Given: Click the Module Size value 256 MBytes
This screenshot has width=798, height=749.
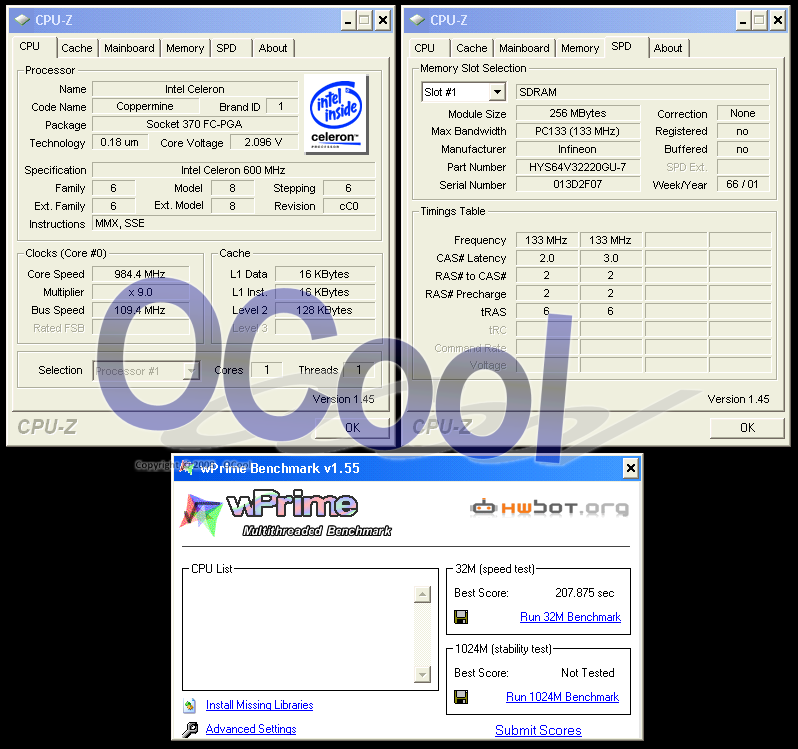Looking at the screenshot, I should coord(578,113).
